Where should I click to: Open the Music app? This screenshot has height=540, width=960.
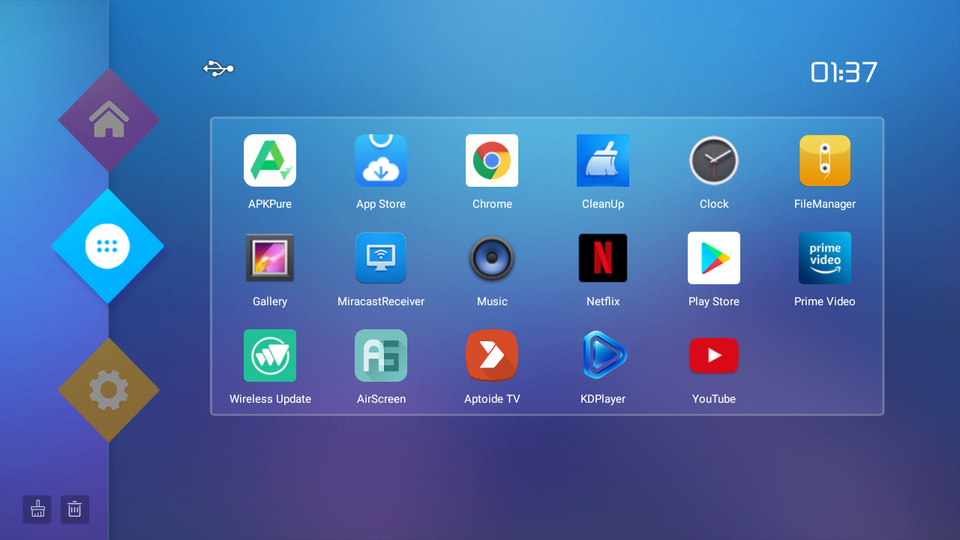492,258
